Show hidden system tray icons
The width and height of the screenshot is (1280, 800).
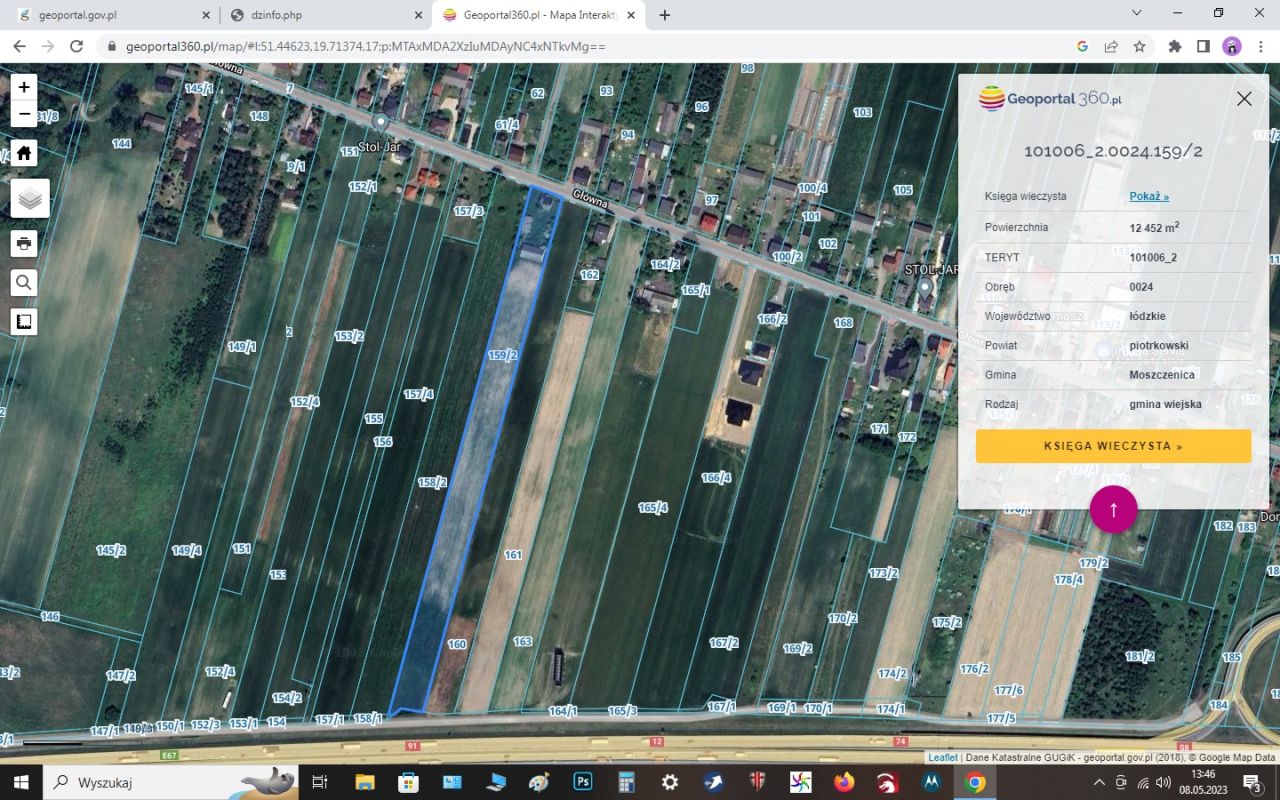[x=1099, y=782]
